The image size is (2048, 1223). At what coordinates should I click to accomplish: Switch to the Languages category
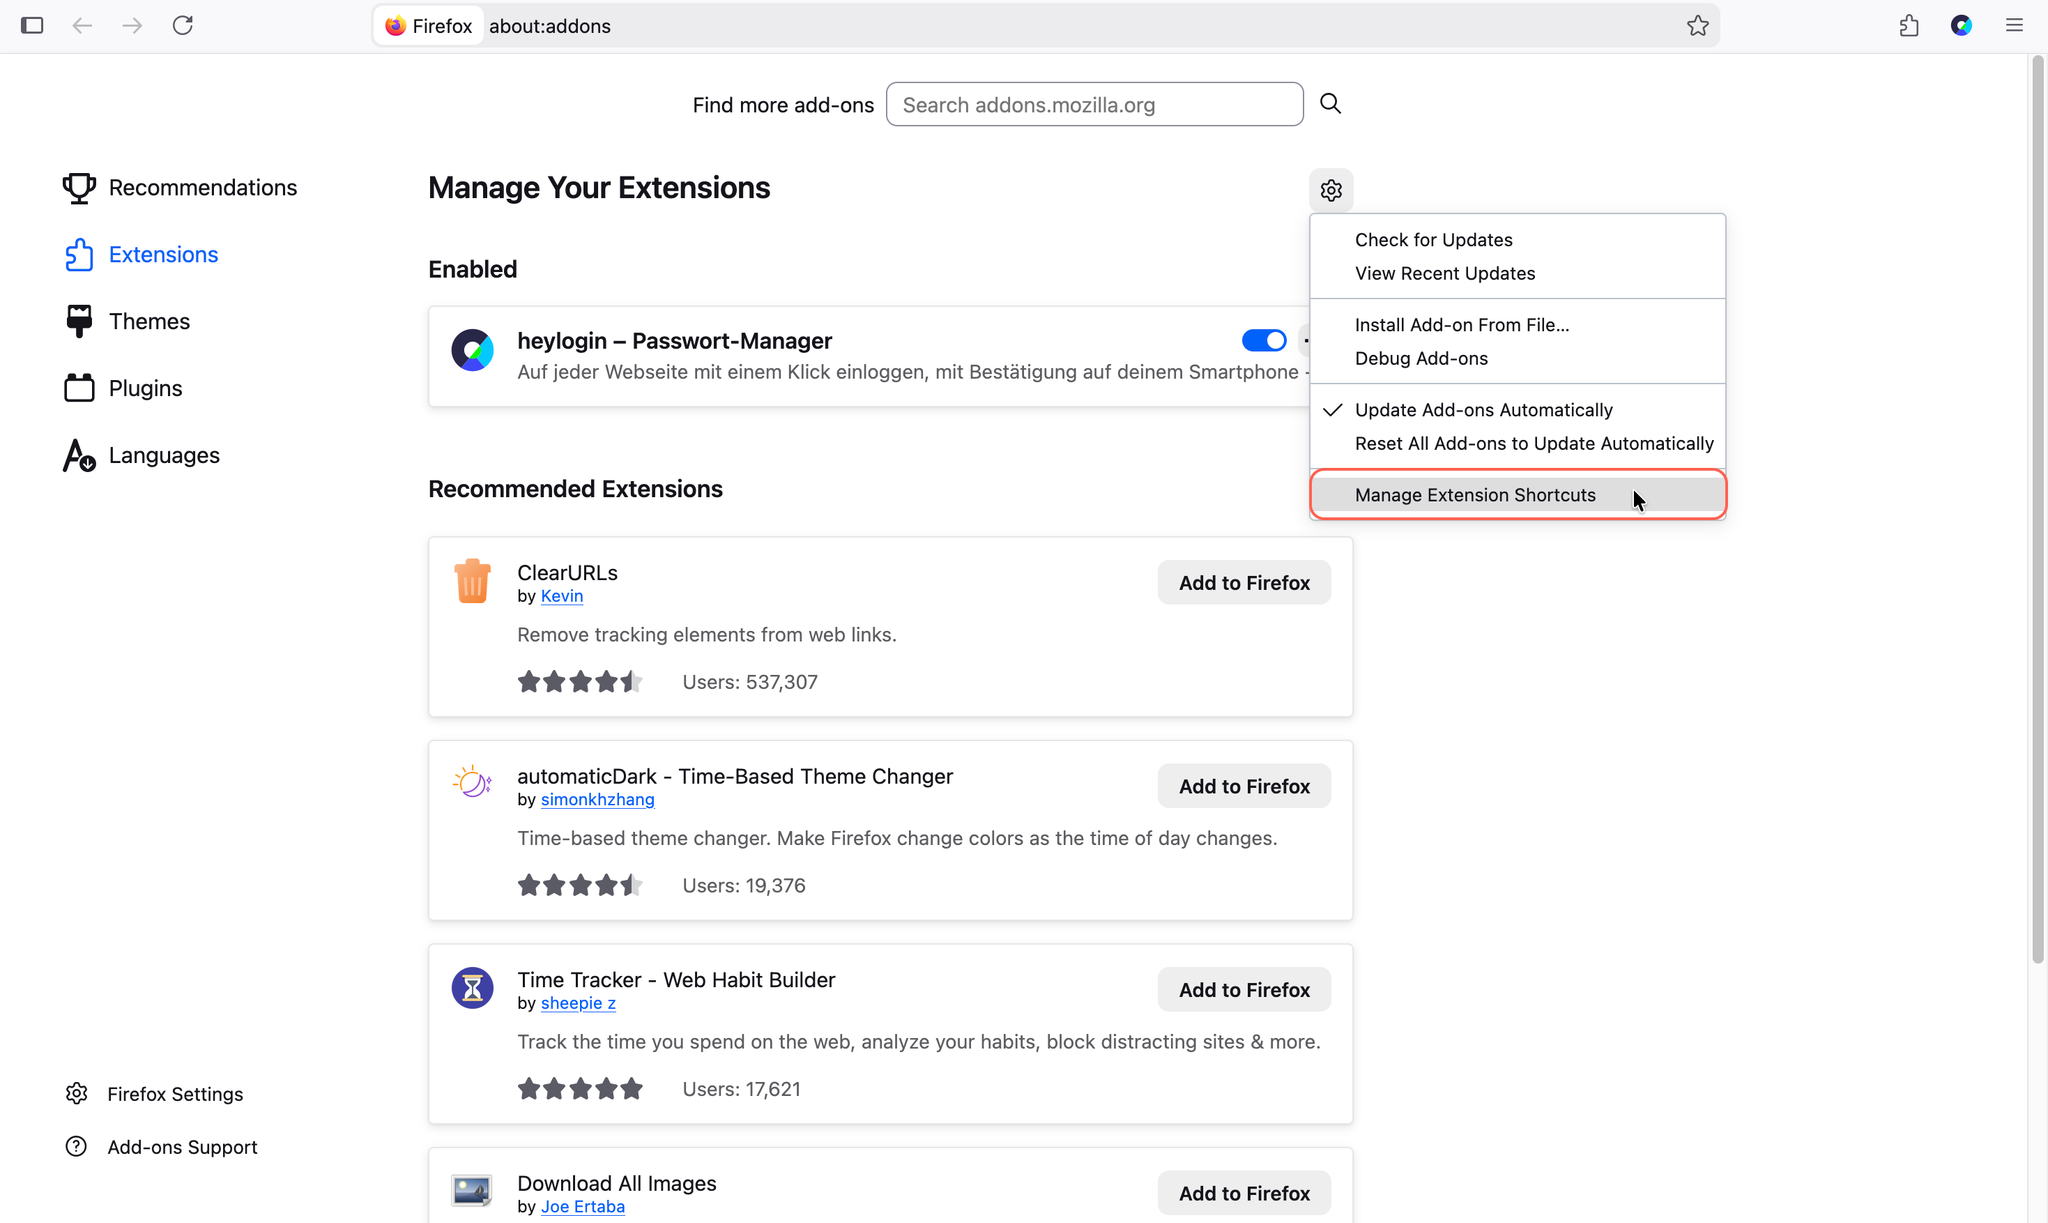(142, 455)
